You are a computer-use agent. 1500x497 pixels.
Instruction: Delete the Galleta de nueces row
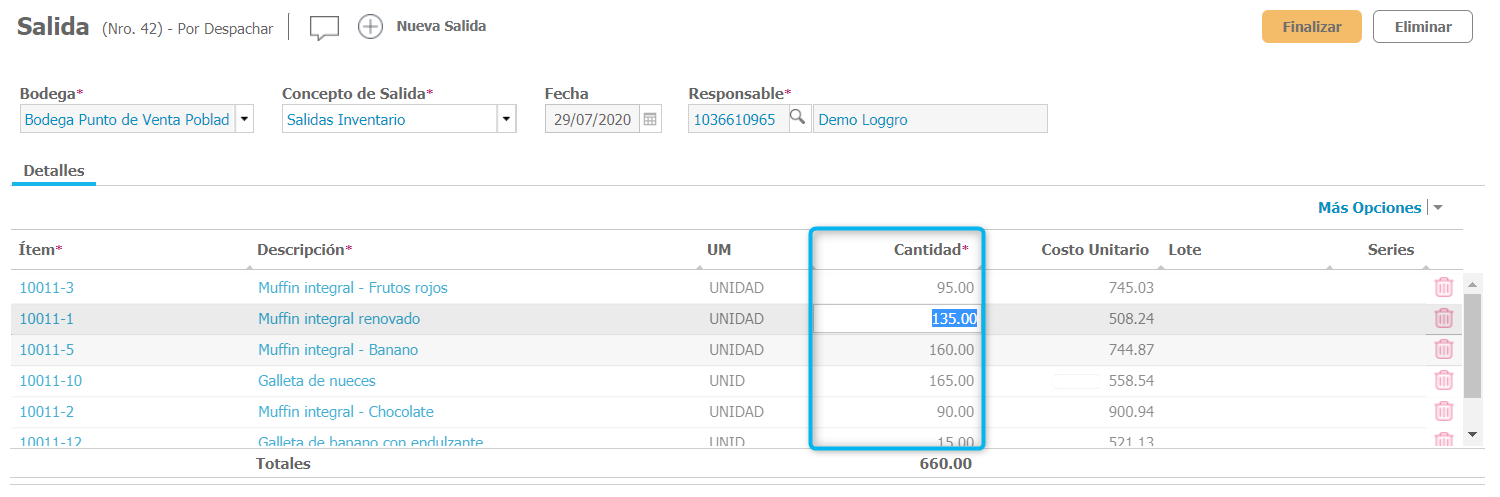point(1444,381)
